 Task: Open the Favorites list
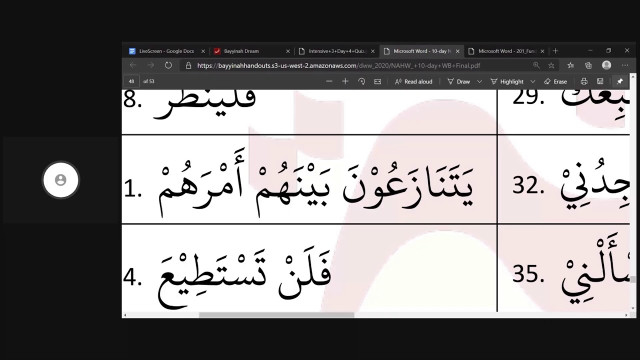tap(571, 65)
